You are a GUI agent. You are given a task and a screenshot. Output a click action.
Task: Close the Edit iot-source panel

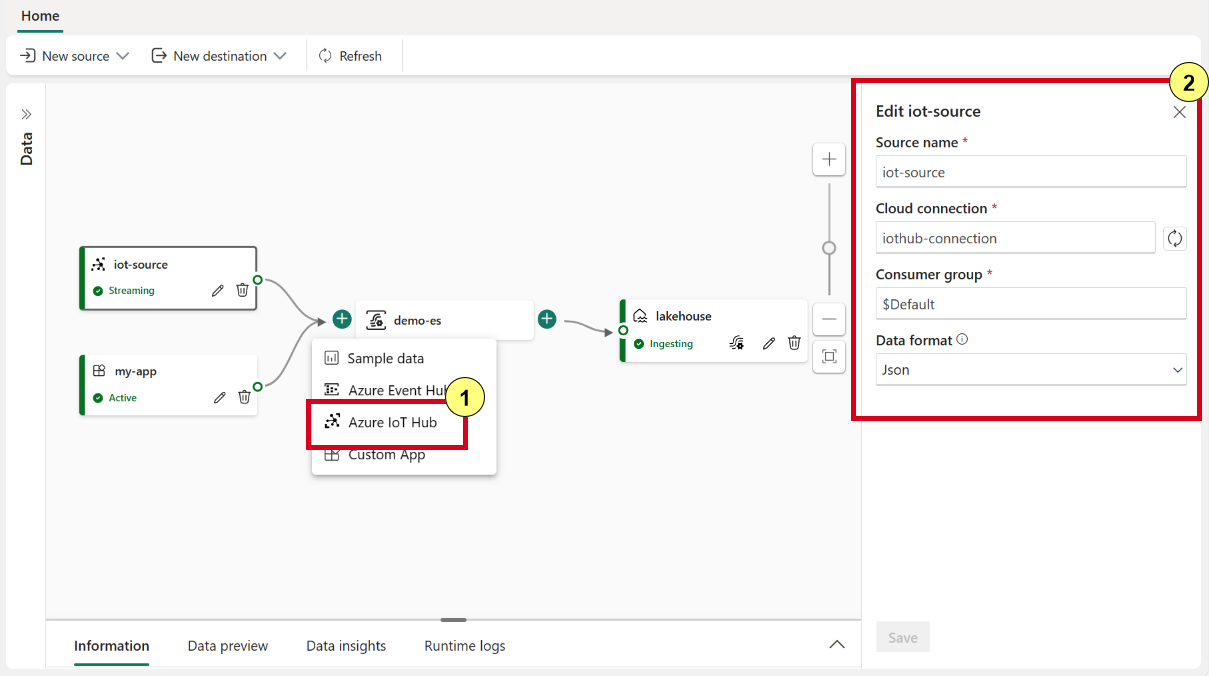coord(1180,112)
